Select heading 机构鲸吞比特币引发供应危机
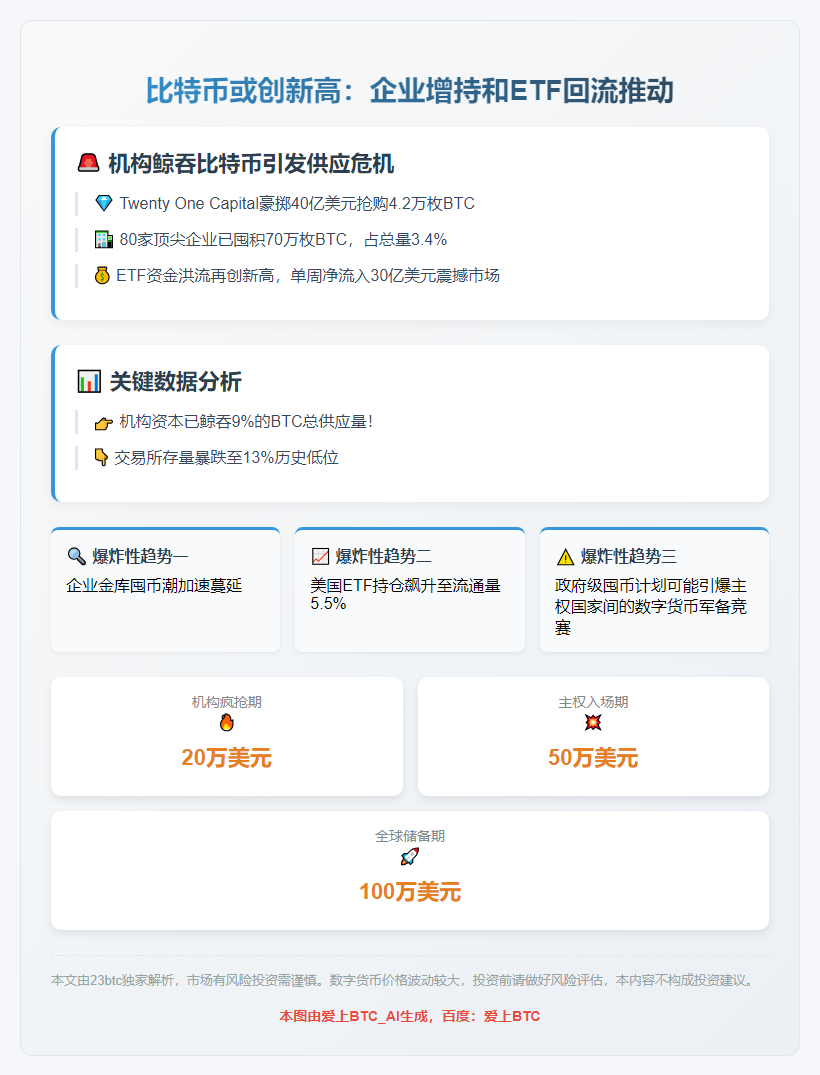 pos(251,164)
